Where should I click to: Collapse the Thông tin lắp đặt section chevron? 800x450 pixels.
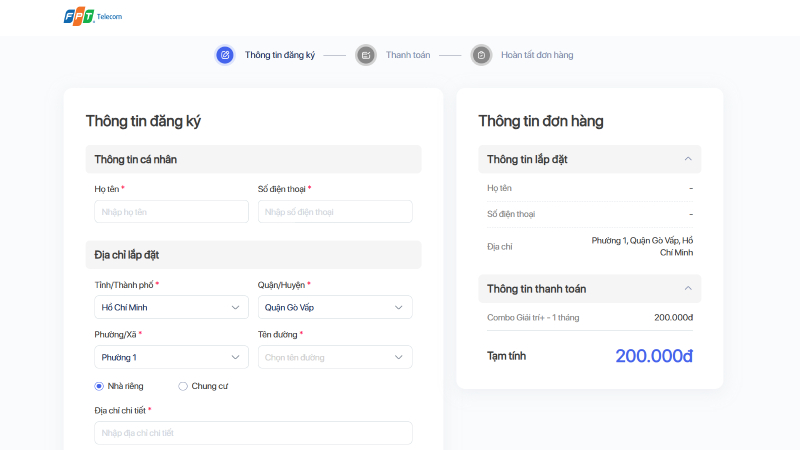(x=688, y=159)
